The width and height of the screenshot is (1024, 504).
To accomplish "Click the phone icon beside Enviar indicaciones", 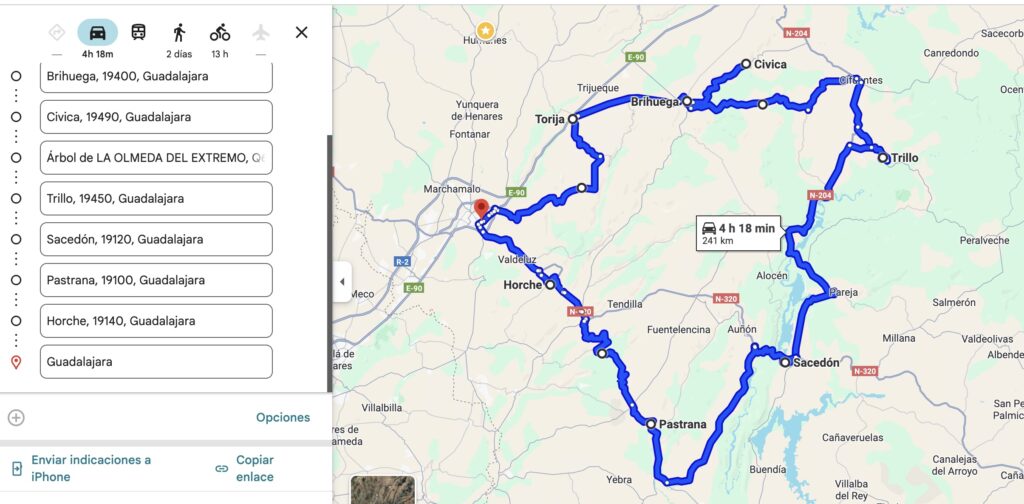I will tap(16, 468).
